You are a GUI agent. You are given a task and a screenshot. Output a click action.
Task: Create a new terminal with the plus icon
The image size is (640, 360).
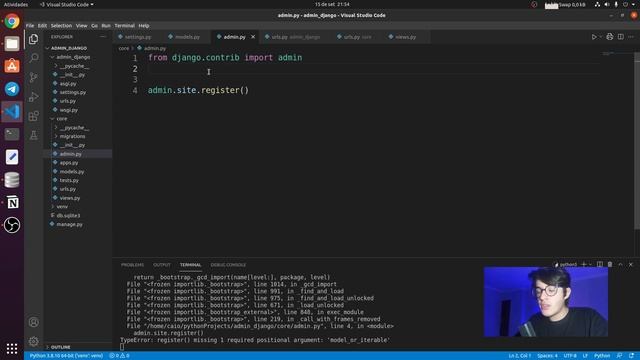coord(584,264)
